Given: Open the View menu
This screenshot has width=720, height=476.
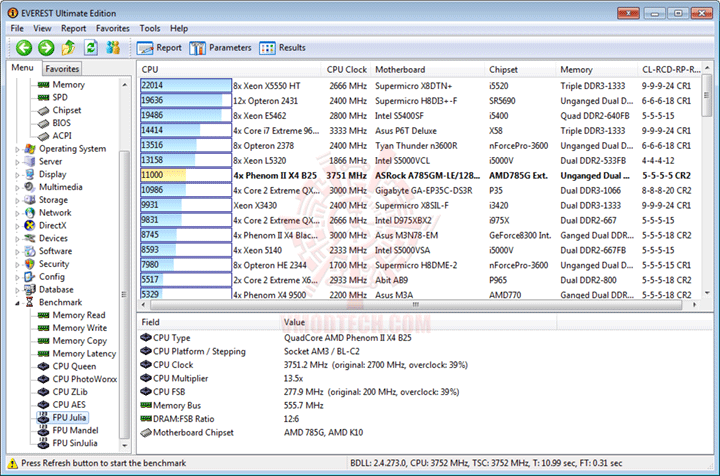Looking at the screenshot, I should pyautogui.click(x=42, y=28).
